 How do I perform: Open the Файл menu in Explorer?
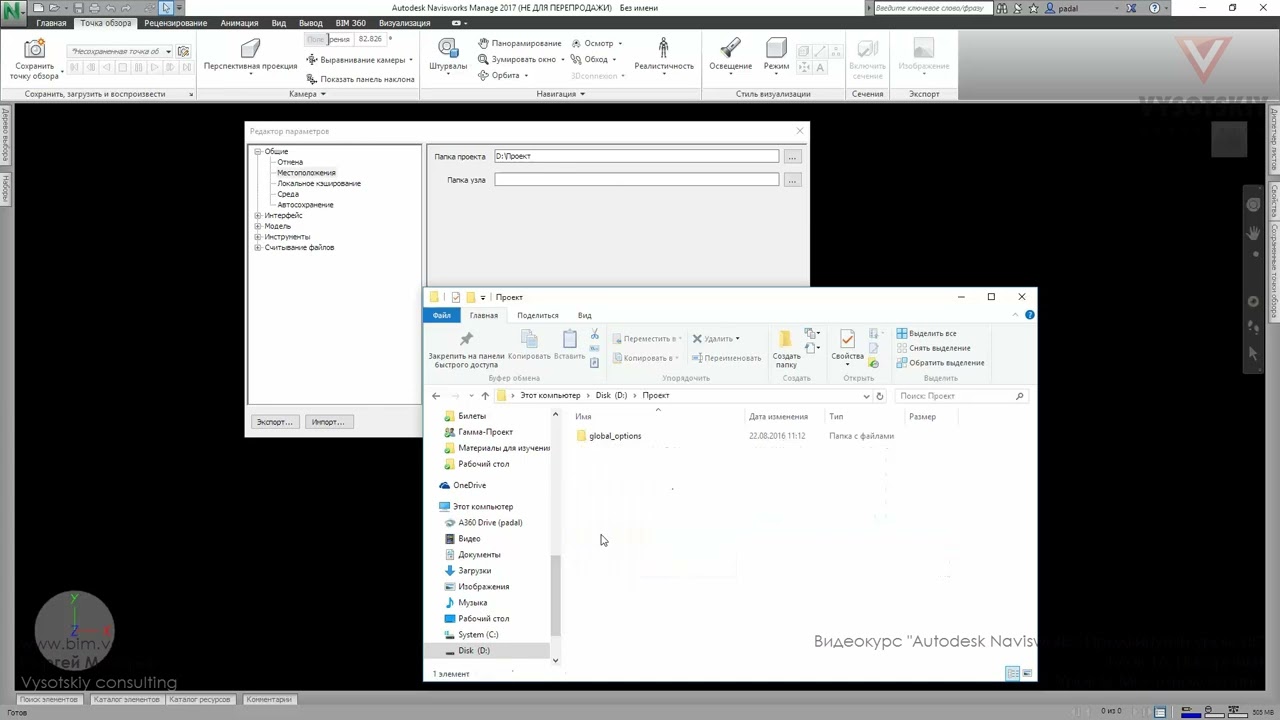[441, 315]
